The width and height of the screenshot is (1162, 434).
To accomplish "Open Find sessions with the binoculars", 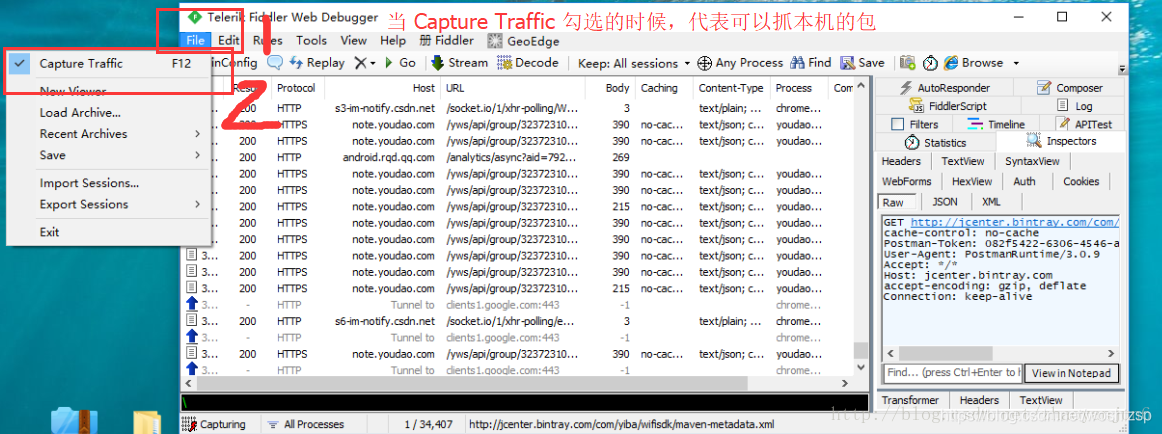I will click(811, 63).
